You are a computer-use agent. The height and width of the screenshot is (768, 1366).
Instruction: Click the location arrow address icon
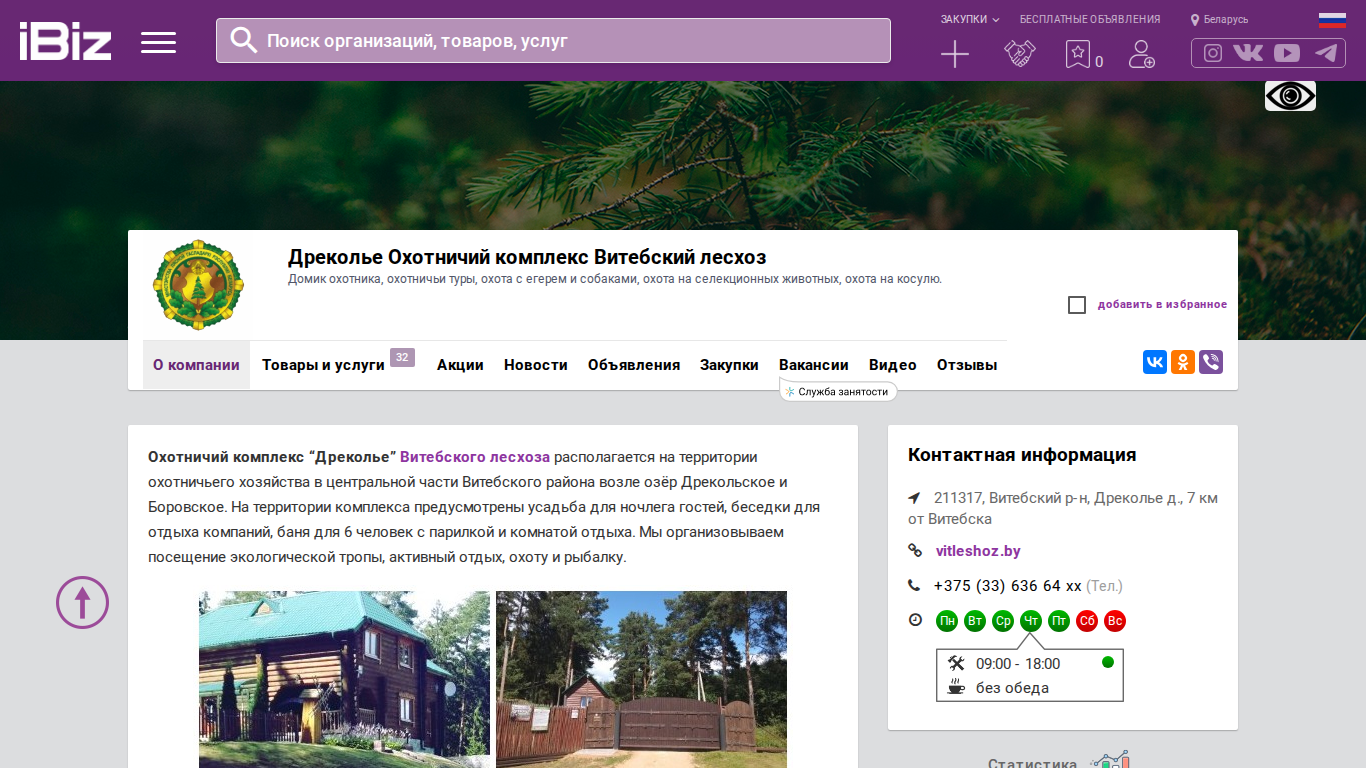coord(914,498)
